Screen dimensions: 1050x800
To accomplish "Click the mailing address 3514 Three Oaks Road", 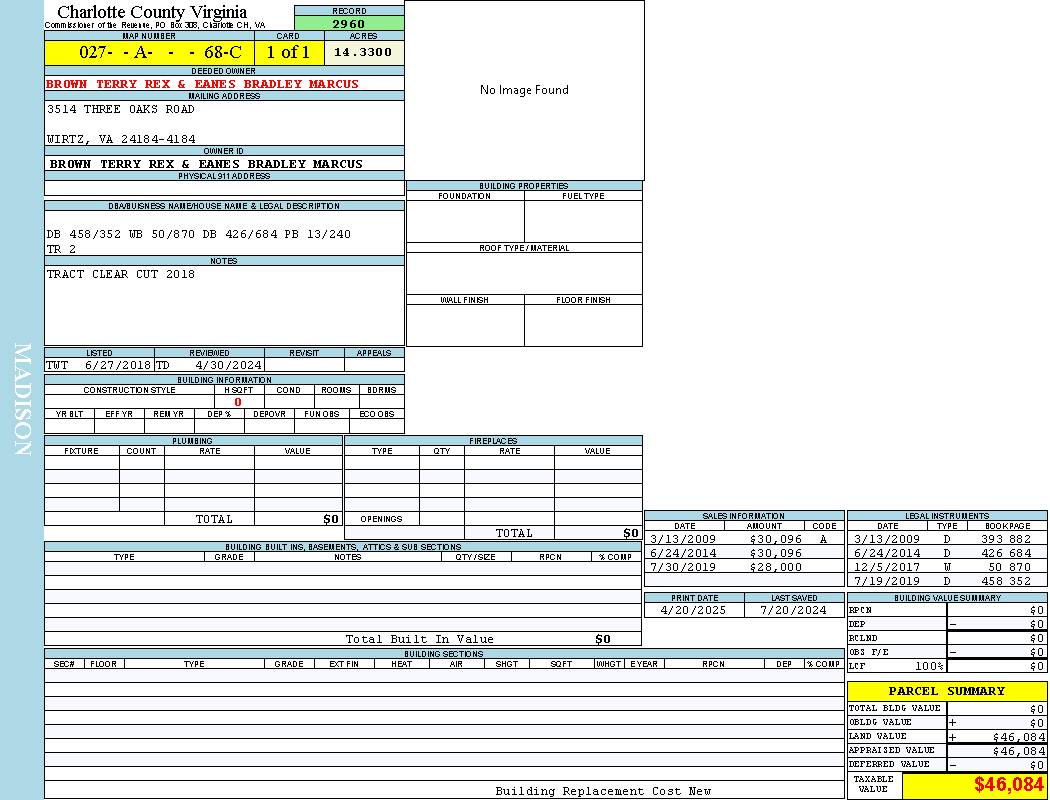I will (121, 109).
